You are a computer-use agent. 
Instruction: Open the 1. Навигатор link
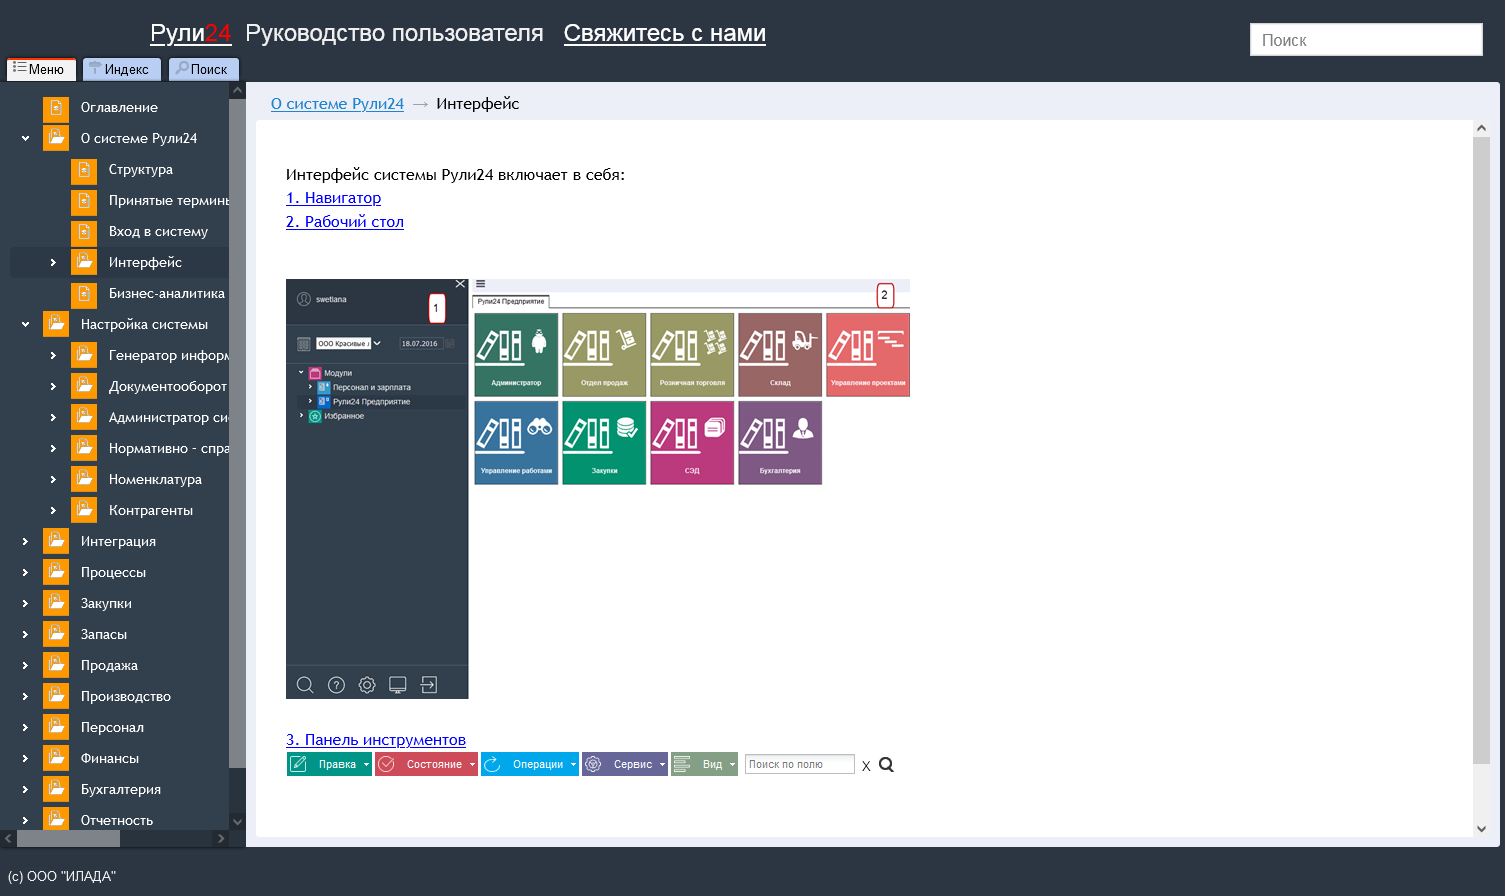pyautogui.click(x=333, y=198)
